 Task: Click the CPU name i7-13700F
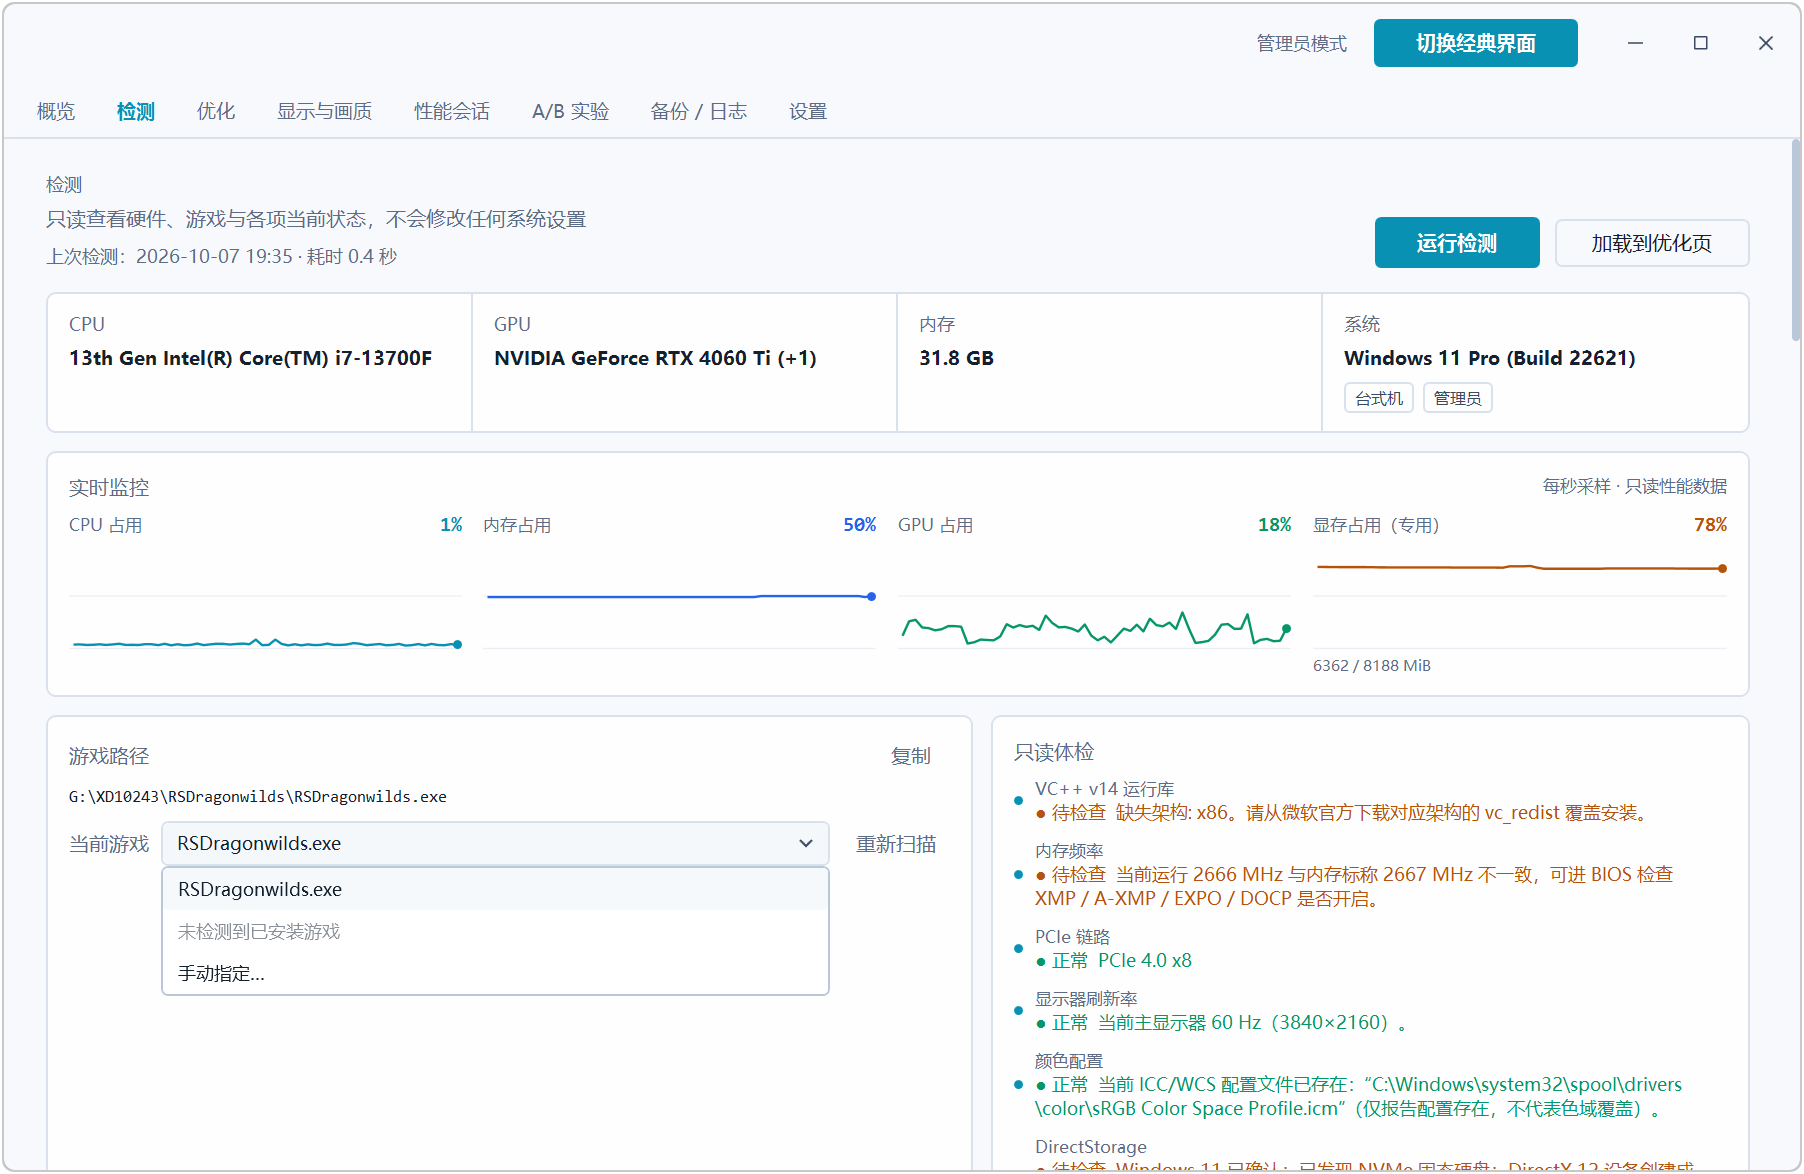click(x=251, y=358)
